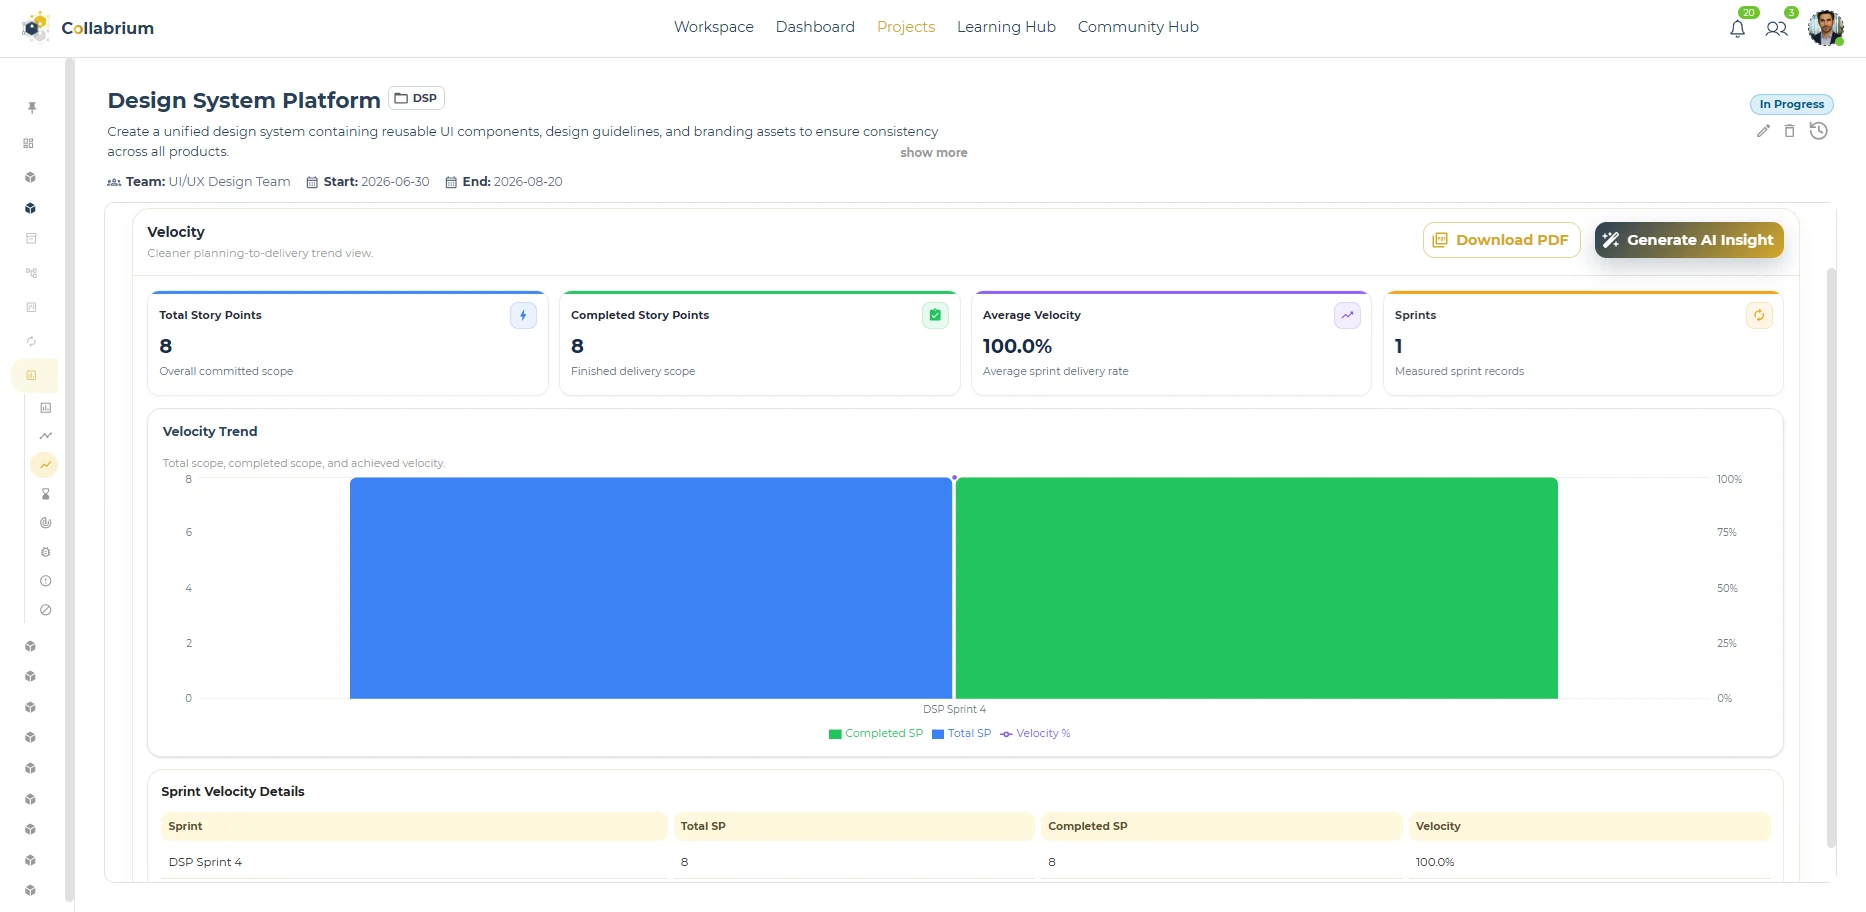The image size is (1866, 912).
Task: Click the Generate AI Insight button
Action: click(x=1689, y=240)
